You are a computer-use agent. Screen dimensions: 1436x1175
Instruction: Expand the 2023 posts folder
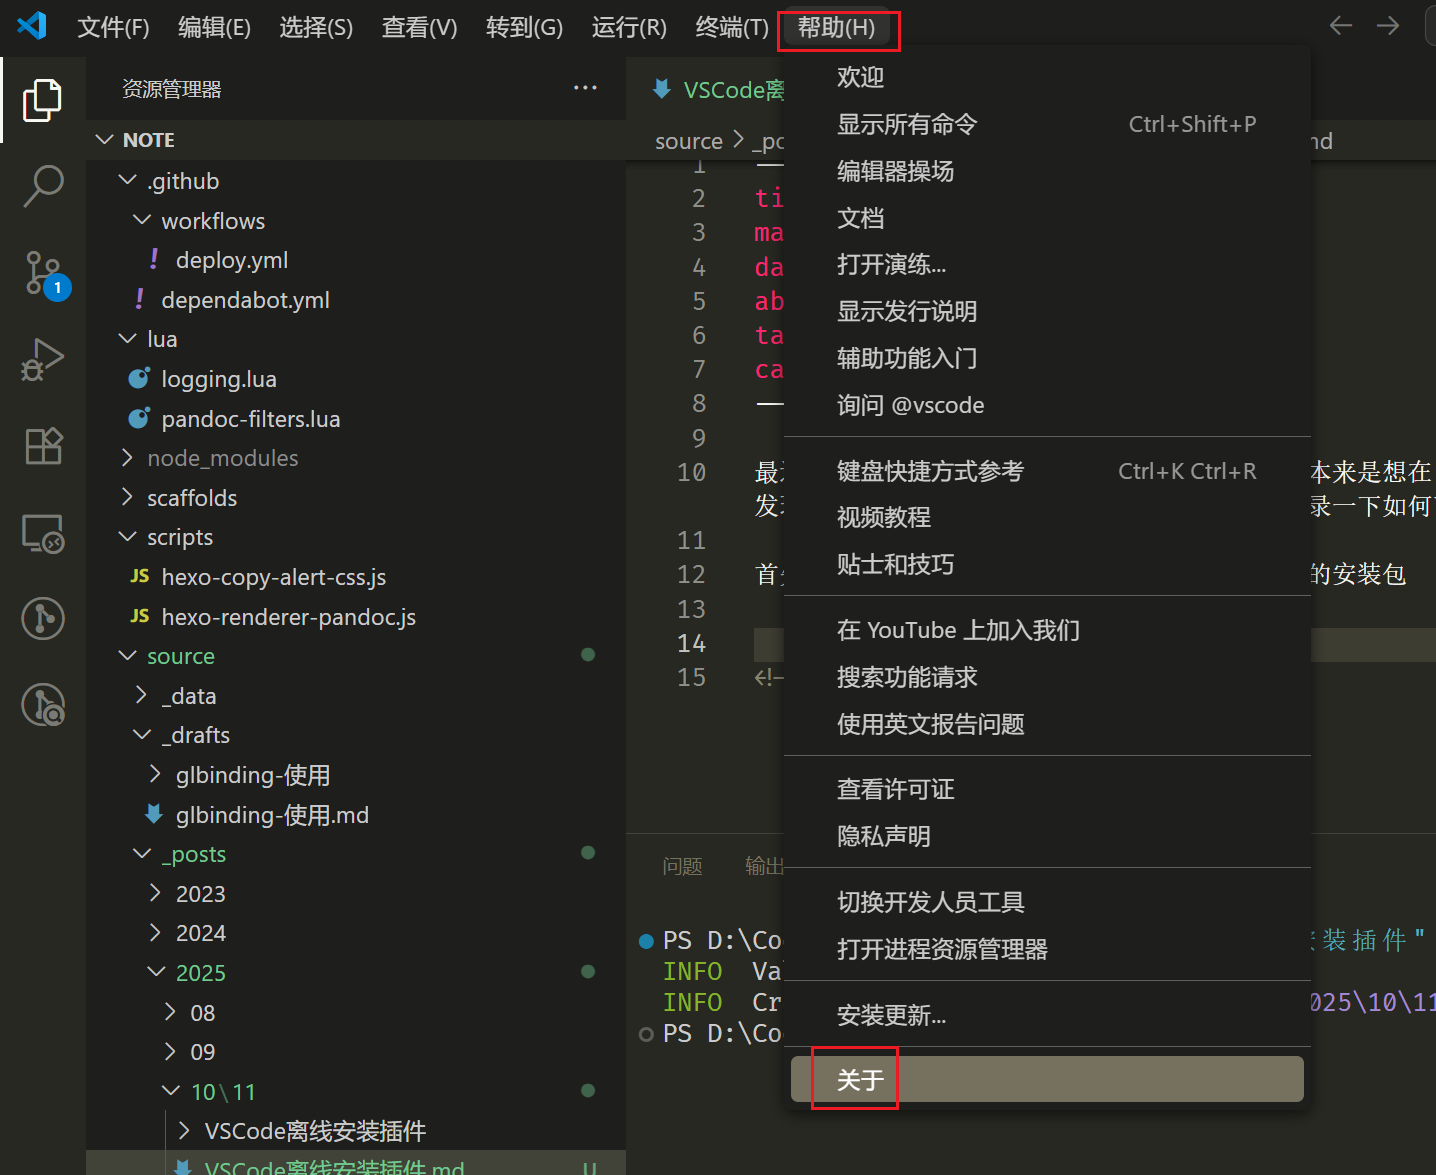[200, 894]
